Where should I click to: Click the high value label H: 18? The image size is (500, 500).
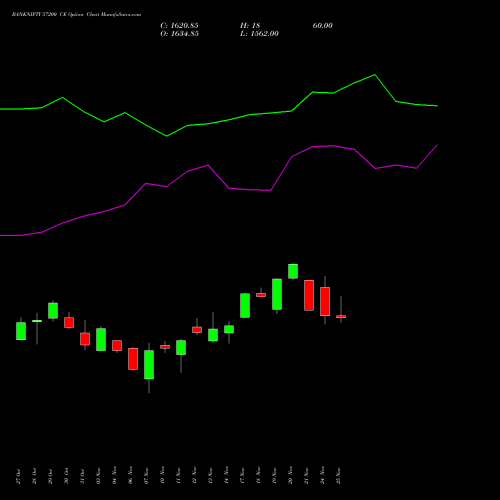click(250, 26)
